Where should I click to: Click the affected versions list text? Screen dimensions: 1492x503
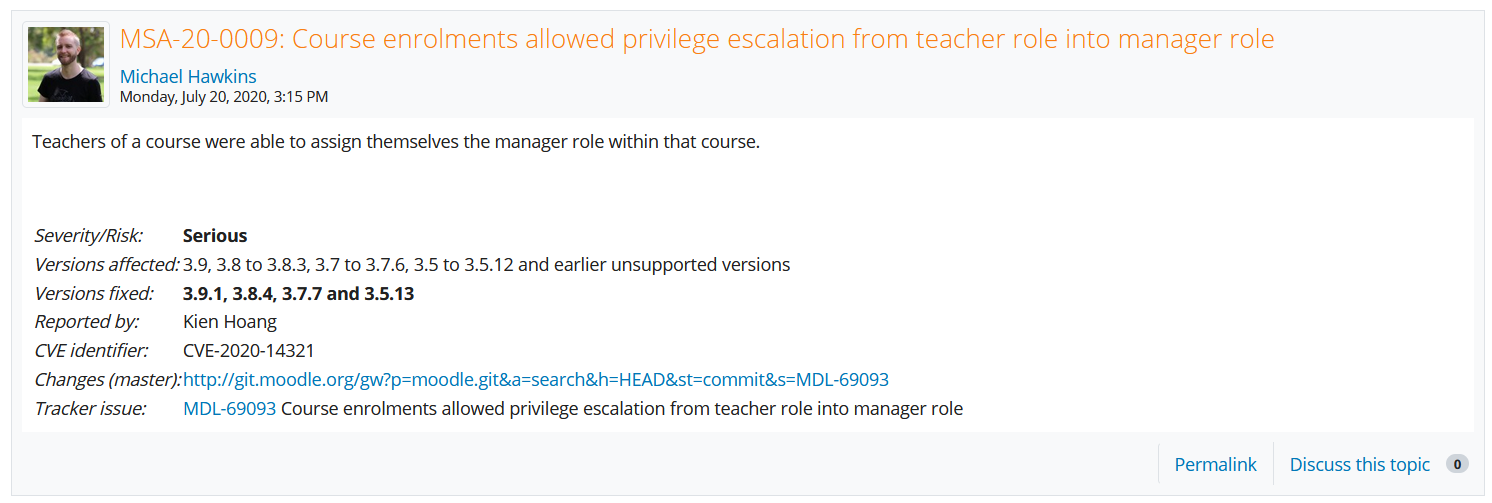coord(486,265)
